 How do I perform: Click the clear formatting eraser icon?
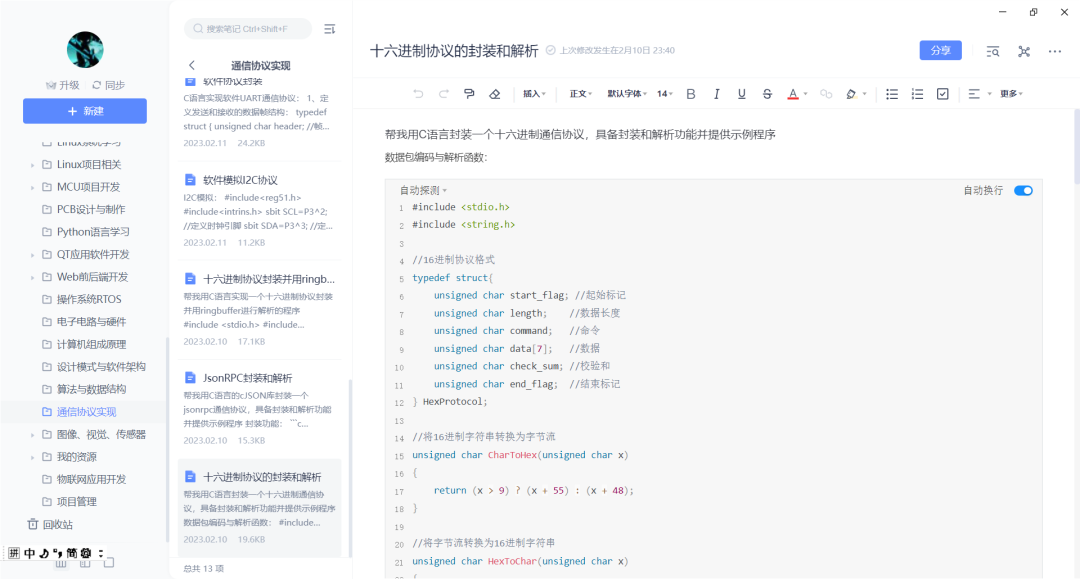[x=495, y=94]
